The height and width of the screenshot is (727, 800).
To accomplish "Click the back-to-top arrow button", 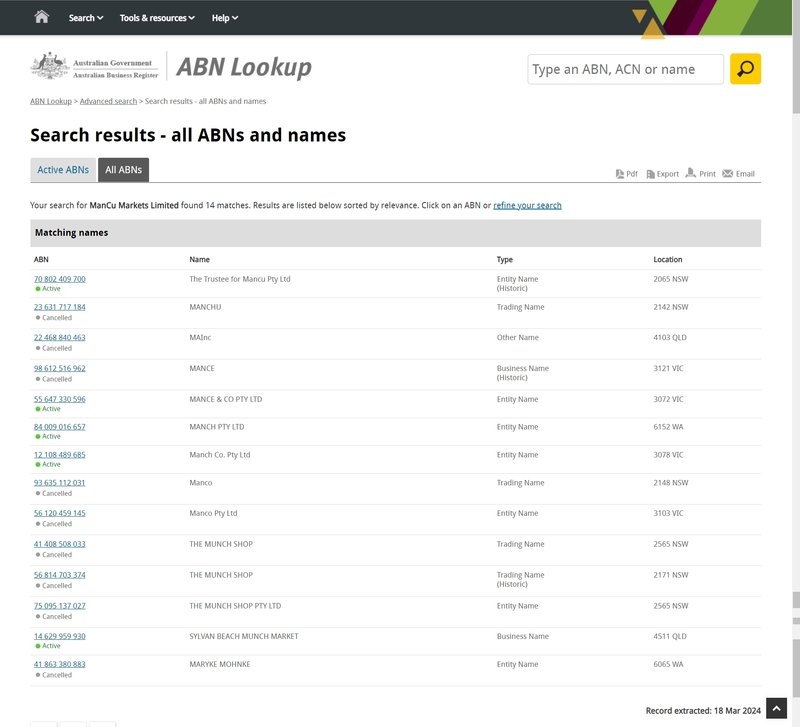I will (777, 709).
